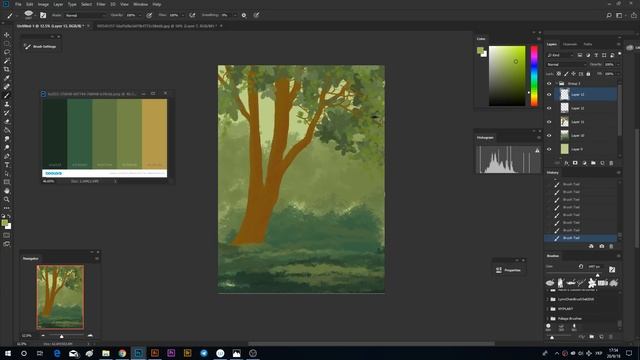Open smoothing options gear
The width and height of the screenshot is (640, 360).
point(244,15)
